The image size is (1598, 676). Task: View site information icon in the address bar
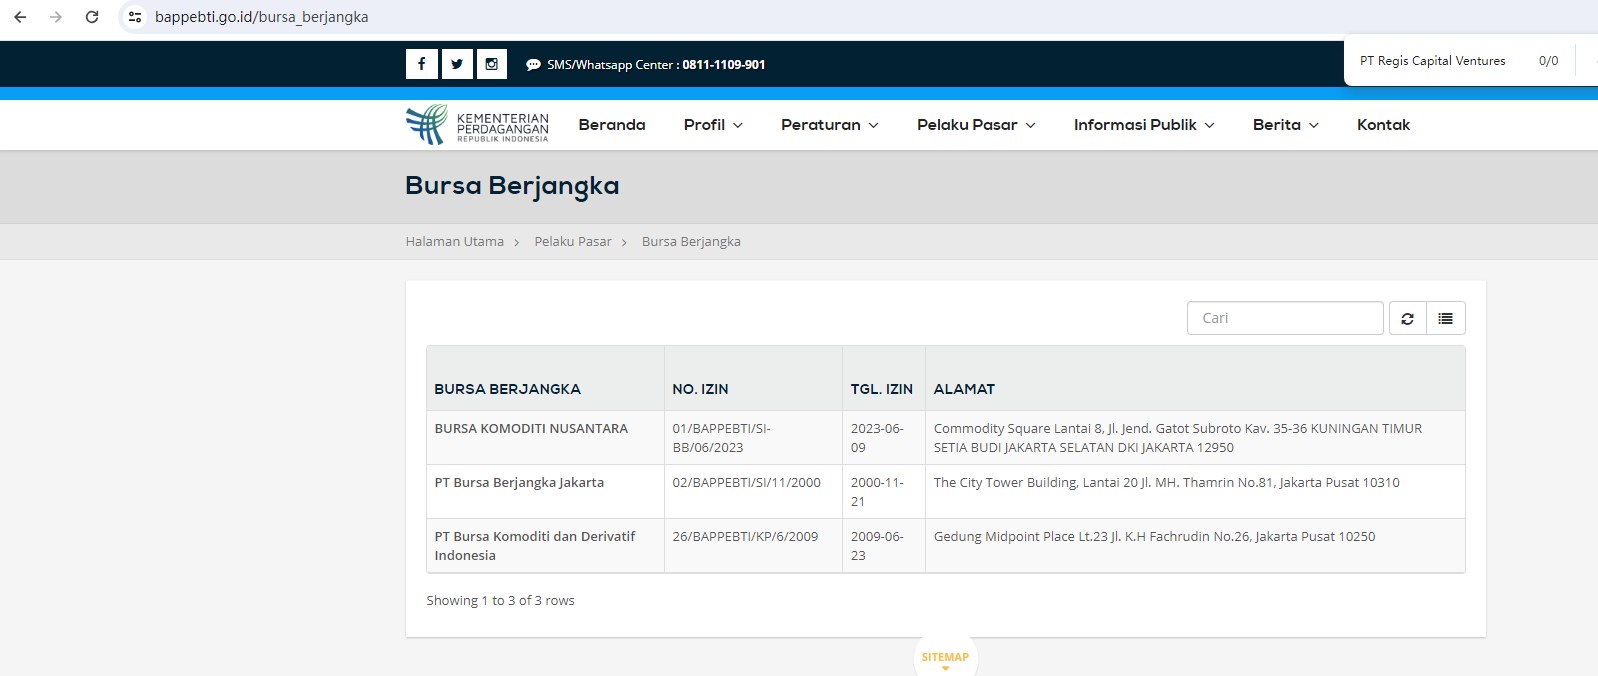[x=135, y=17]
